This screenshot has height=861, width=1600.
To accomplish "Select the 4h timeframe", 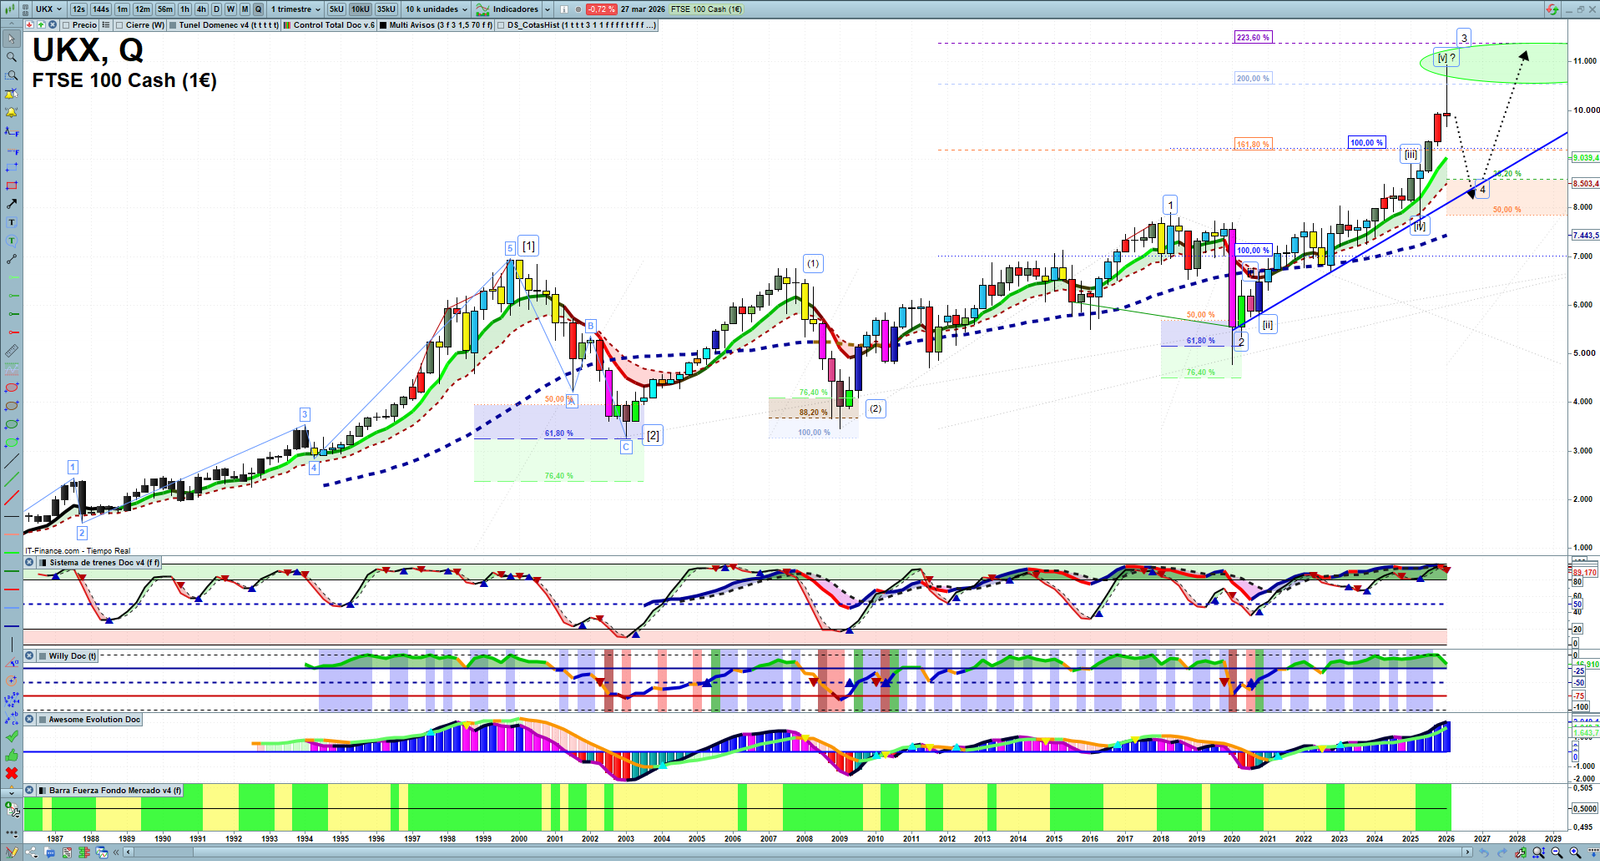I will point(201,9).
